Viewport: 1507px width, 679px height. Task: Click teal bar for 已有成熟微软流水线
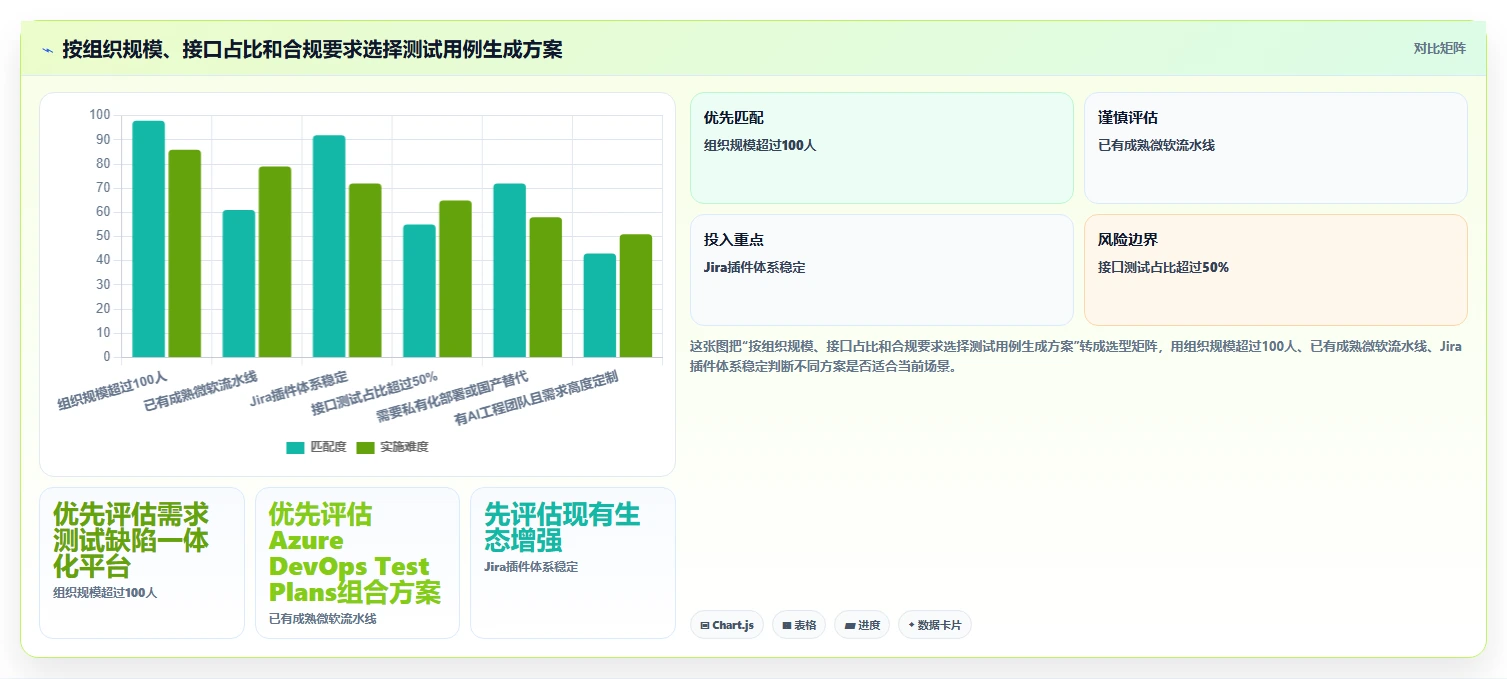click(239, 283)
